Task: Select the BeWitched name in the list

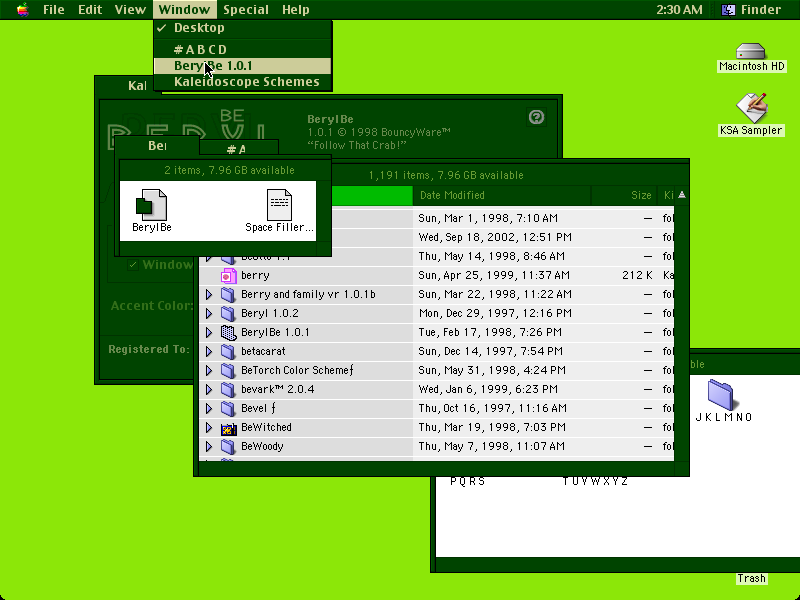Action: (x=266, y=428)
